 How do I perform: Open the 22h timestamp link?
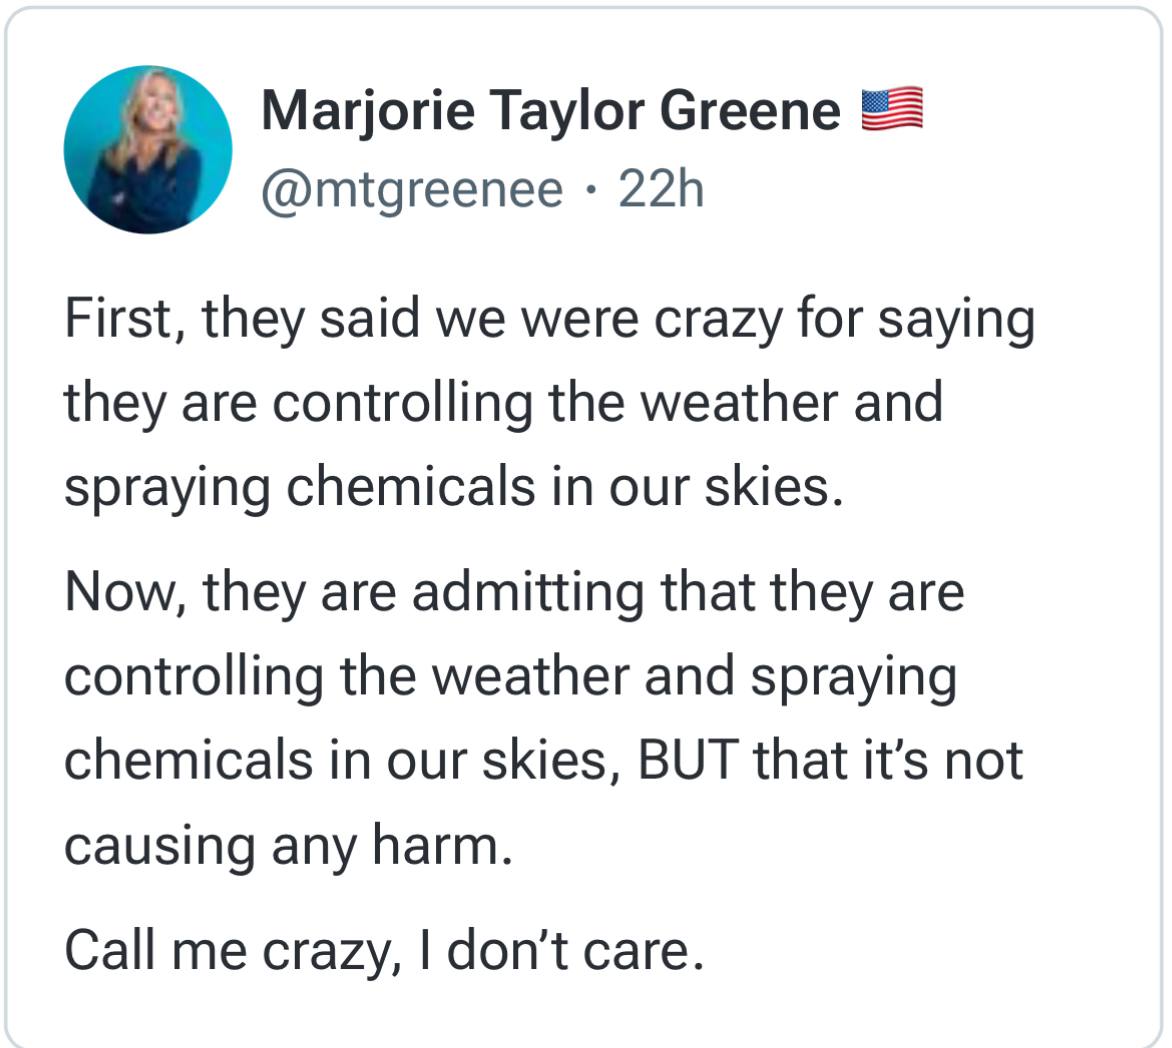pyautogui.click(x=661, y=189)
